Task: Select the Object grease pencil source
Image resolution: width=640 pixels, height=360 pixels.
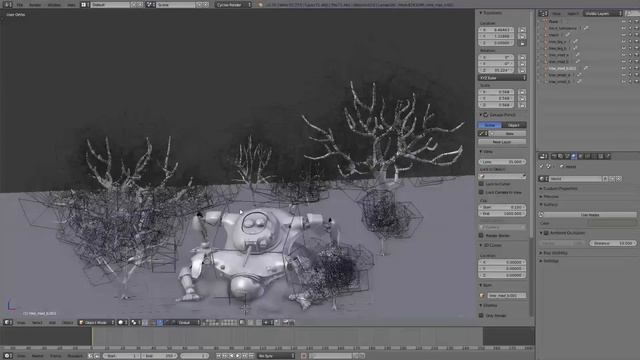Action: click(x=514, y=125)
